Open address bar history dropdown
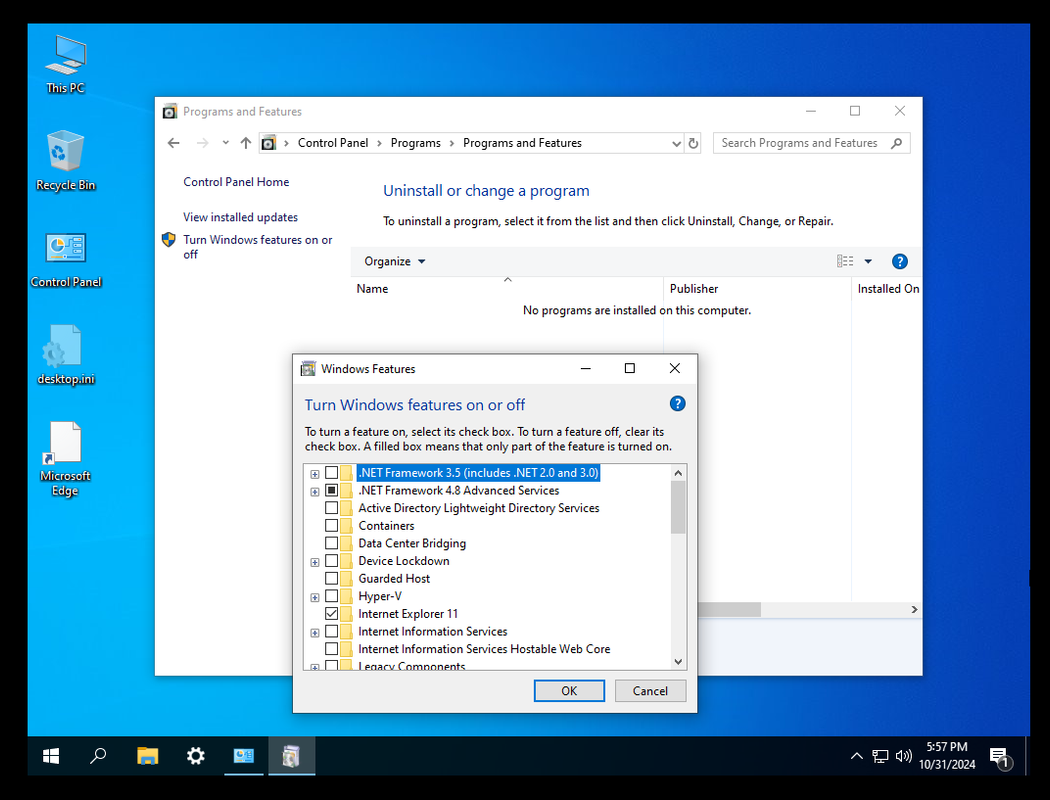1050x800 pixels. (x=676, y=143)
